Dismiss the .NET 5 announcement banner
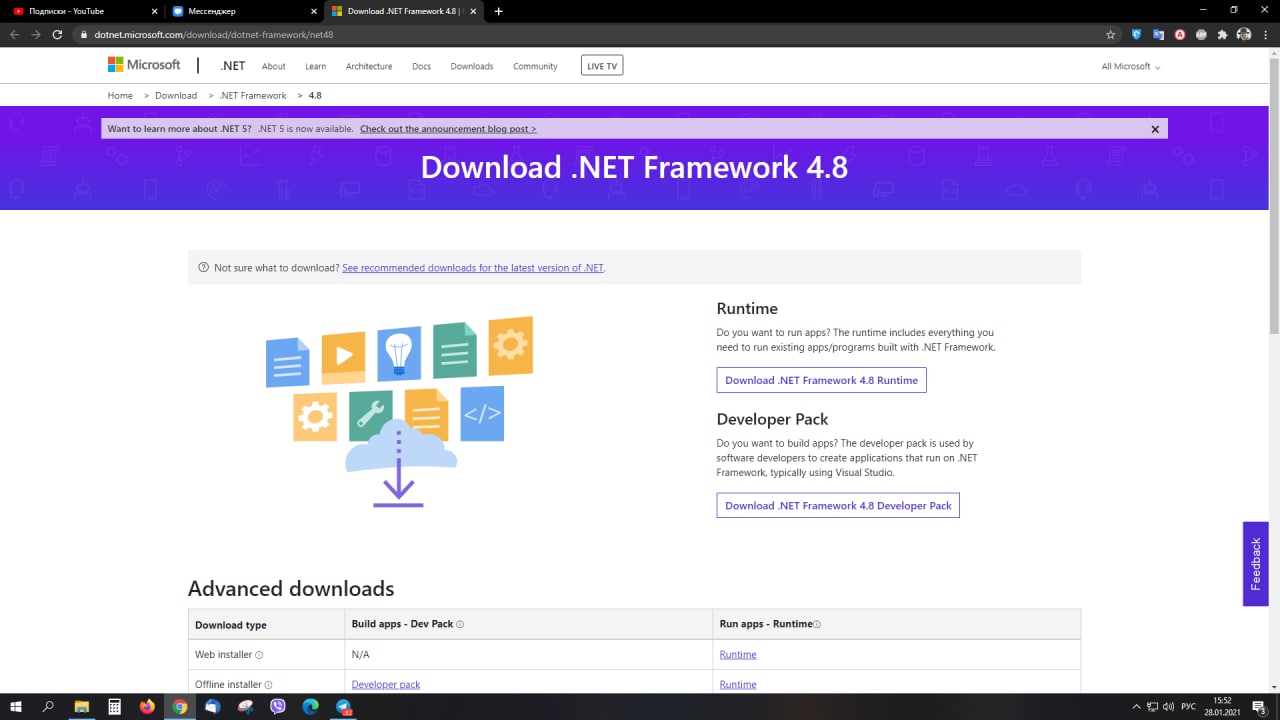Viewport: 1280px width, 720px height. point(1155,129)
